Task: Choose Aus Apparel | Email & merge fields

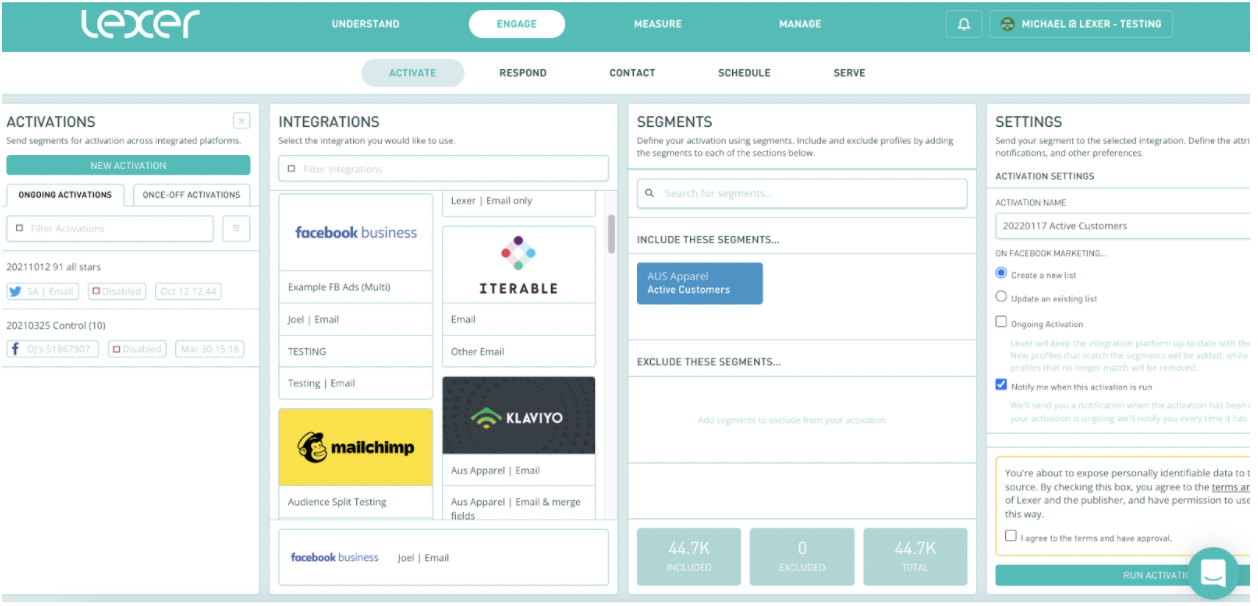Action: coord(518,504)
